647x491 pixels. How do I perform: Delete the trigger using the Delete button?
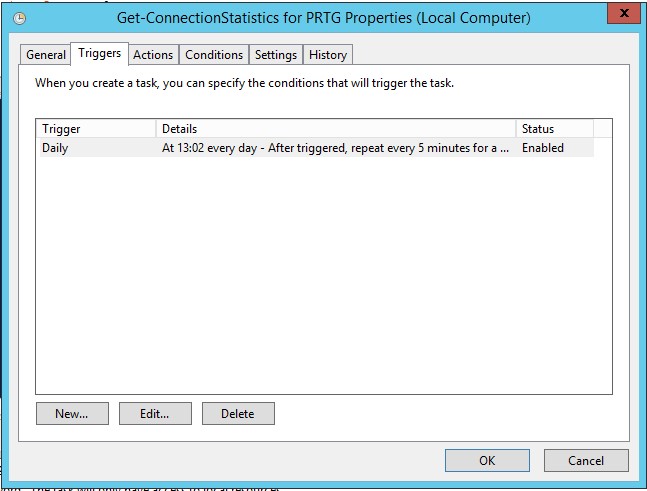(238, 413)
